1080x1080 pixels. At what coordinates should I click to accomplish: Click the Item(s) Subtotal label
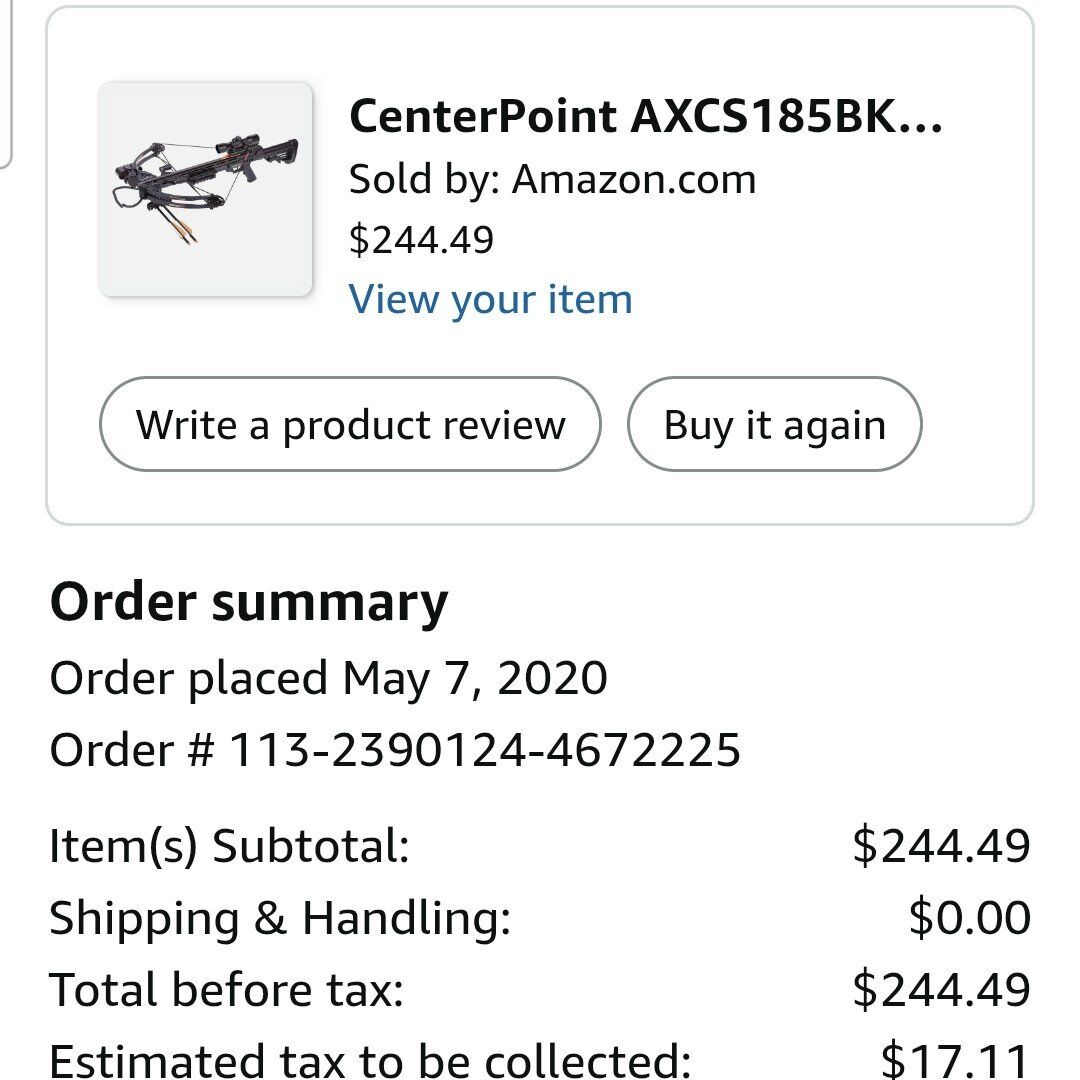point(230,846)
